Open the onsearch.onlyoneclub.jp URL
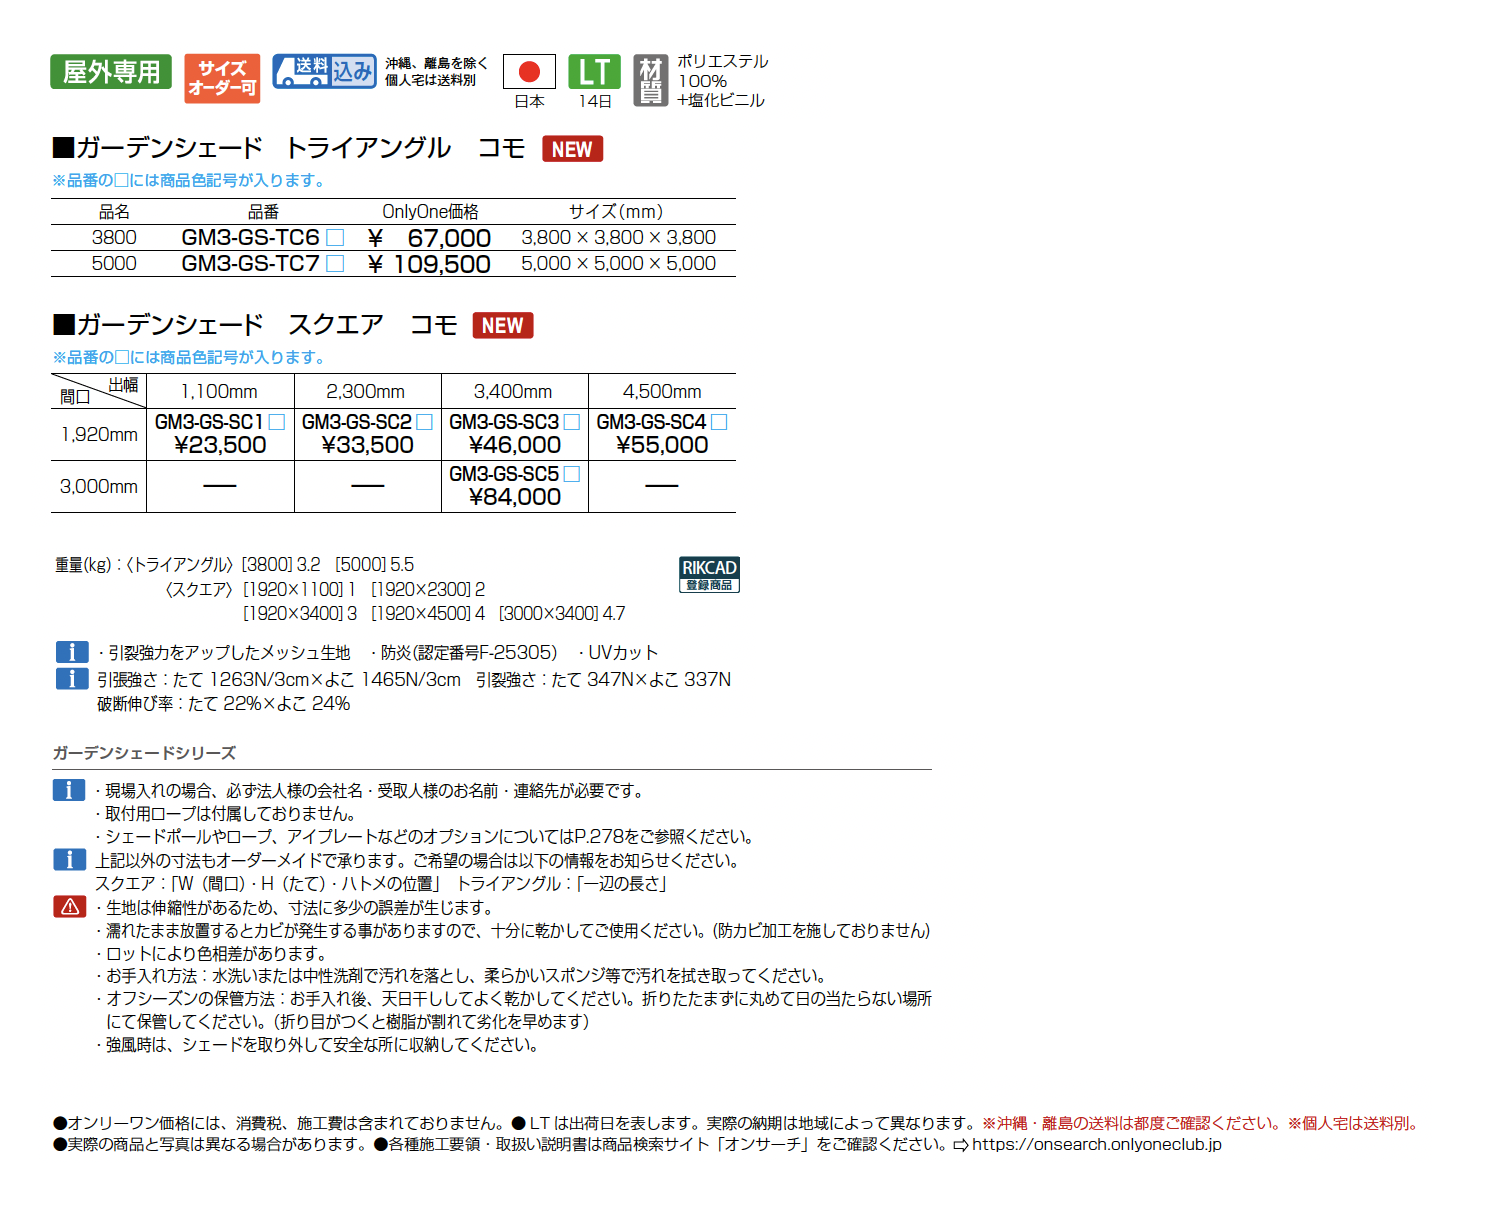The image size is (1500, 1207). [x=1097, y=1145]
